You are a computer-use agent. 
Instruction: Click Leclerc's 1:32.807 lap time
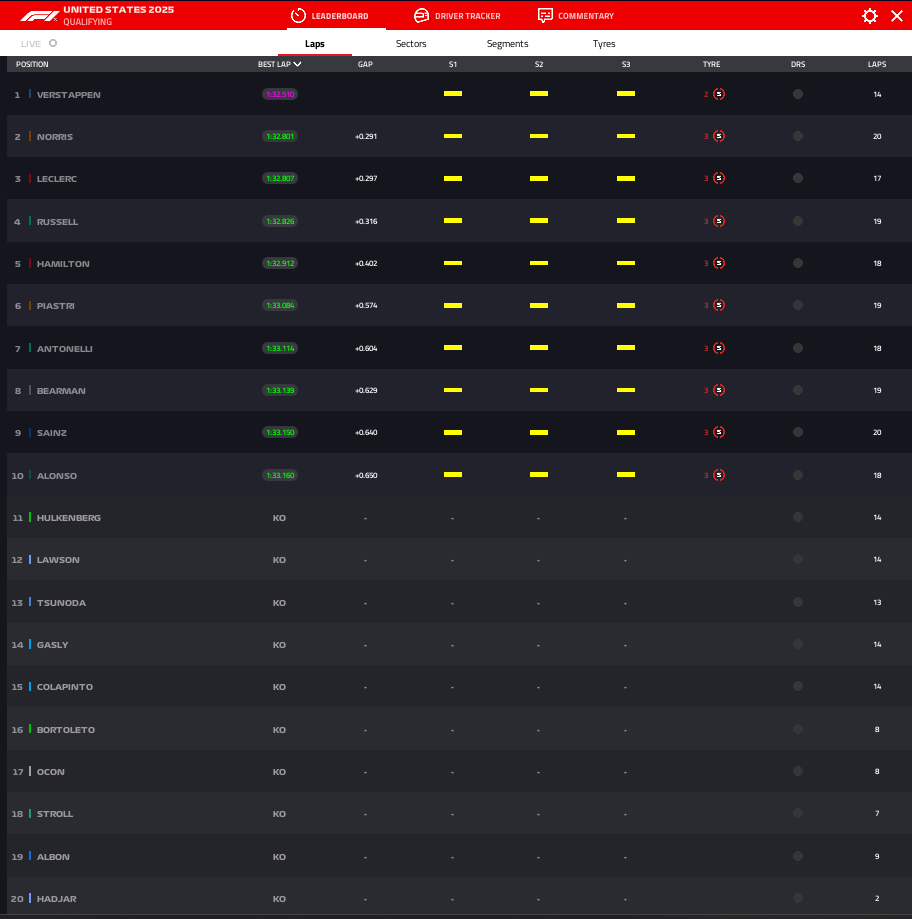click(280, 178)
